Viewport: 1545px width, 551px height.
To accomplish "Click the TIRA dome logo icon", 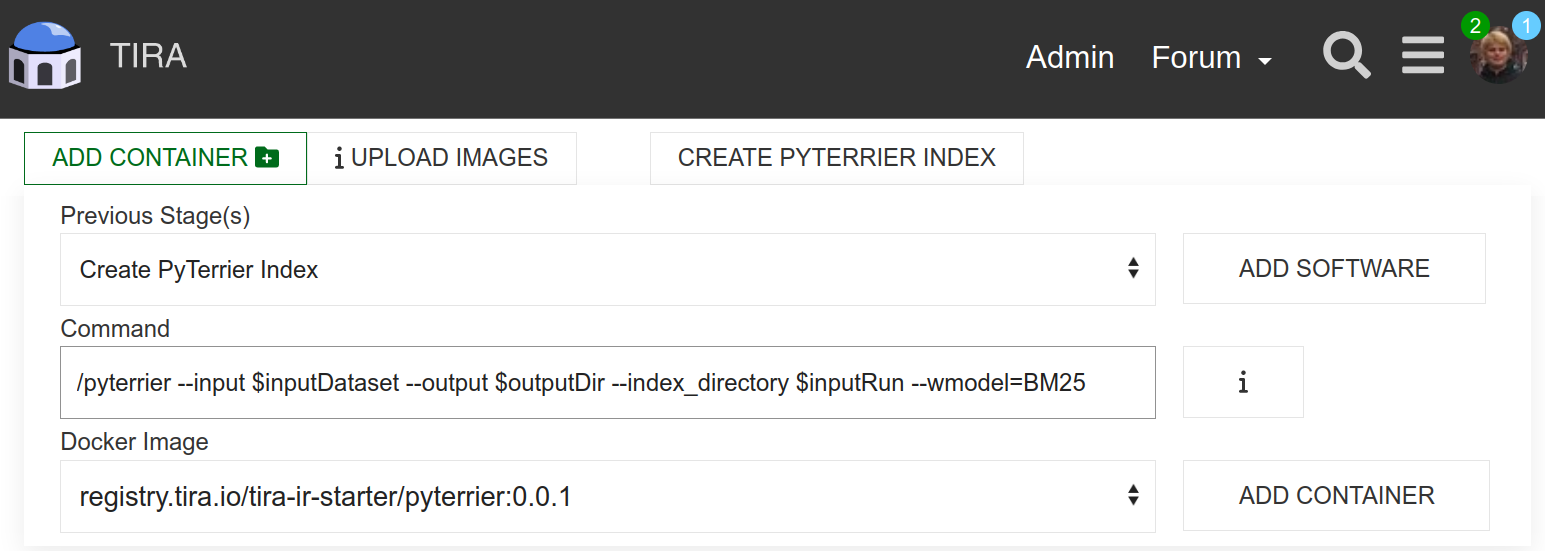I will 44,57.
